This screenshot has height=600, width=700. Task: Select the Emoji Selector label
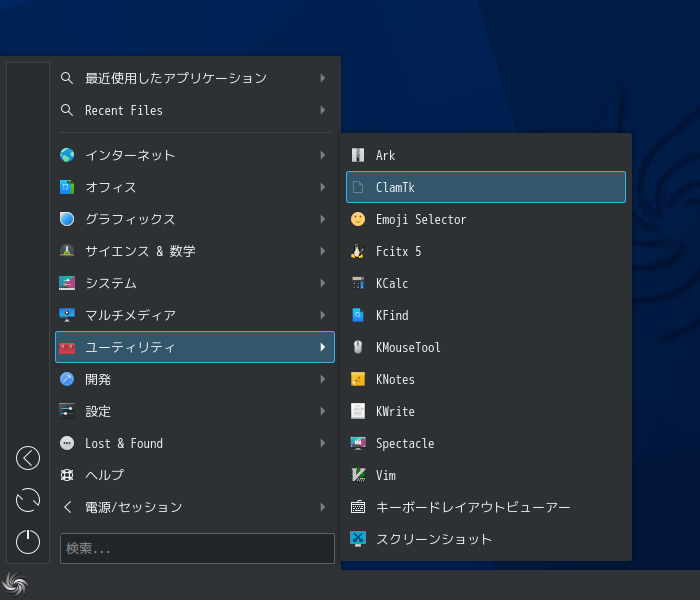[421, 219]
